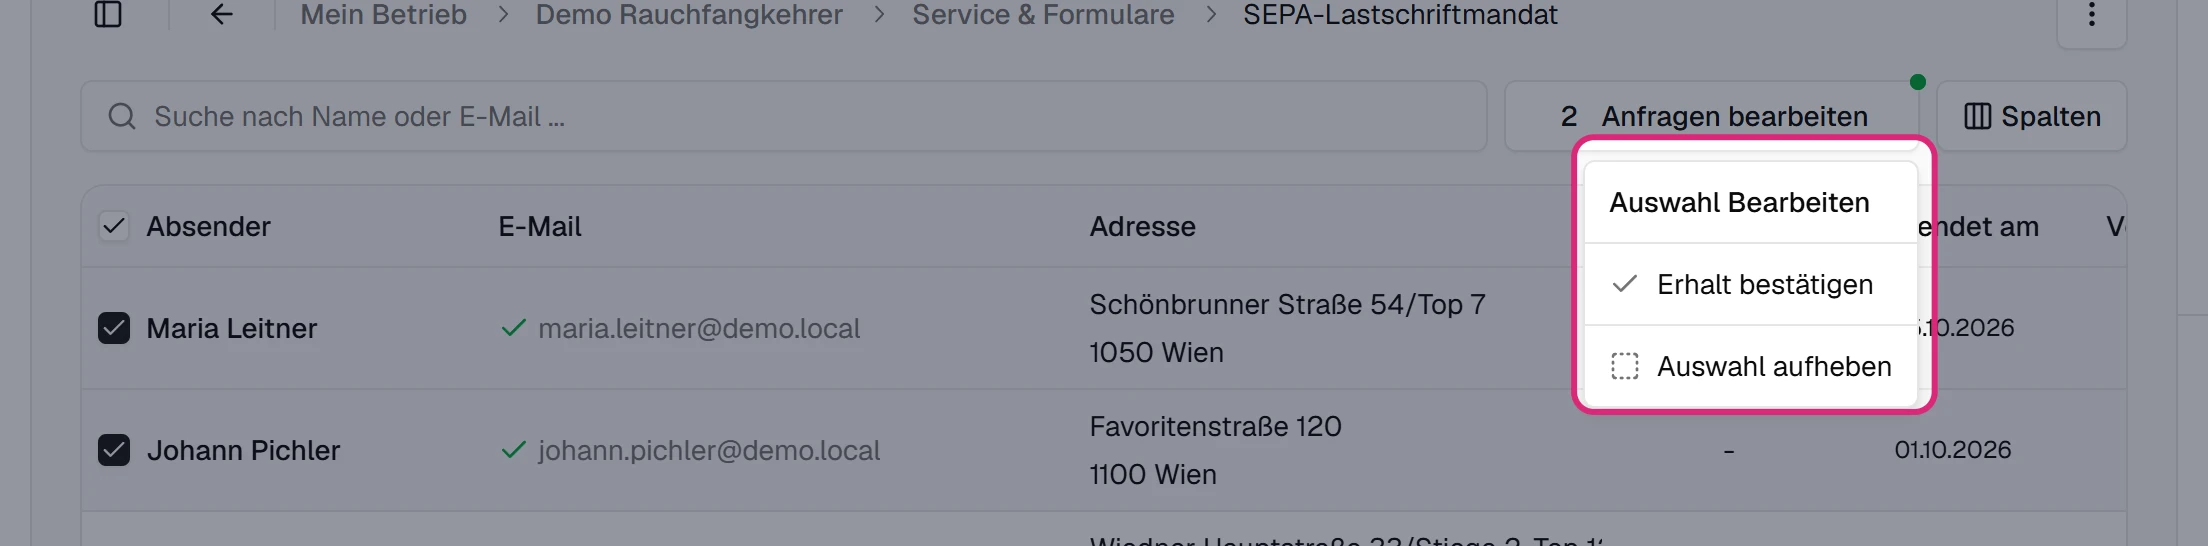Click the search magnifier icon
Viewport: 2208px width, 546px height.
(x=122, y=117)
